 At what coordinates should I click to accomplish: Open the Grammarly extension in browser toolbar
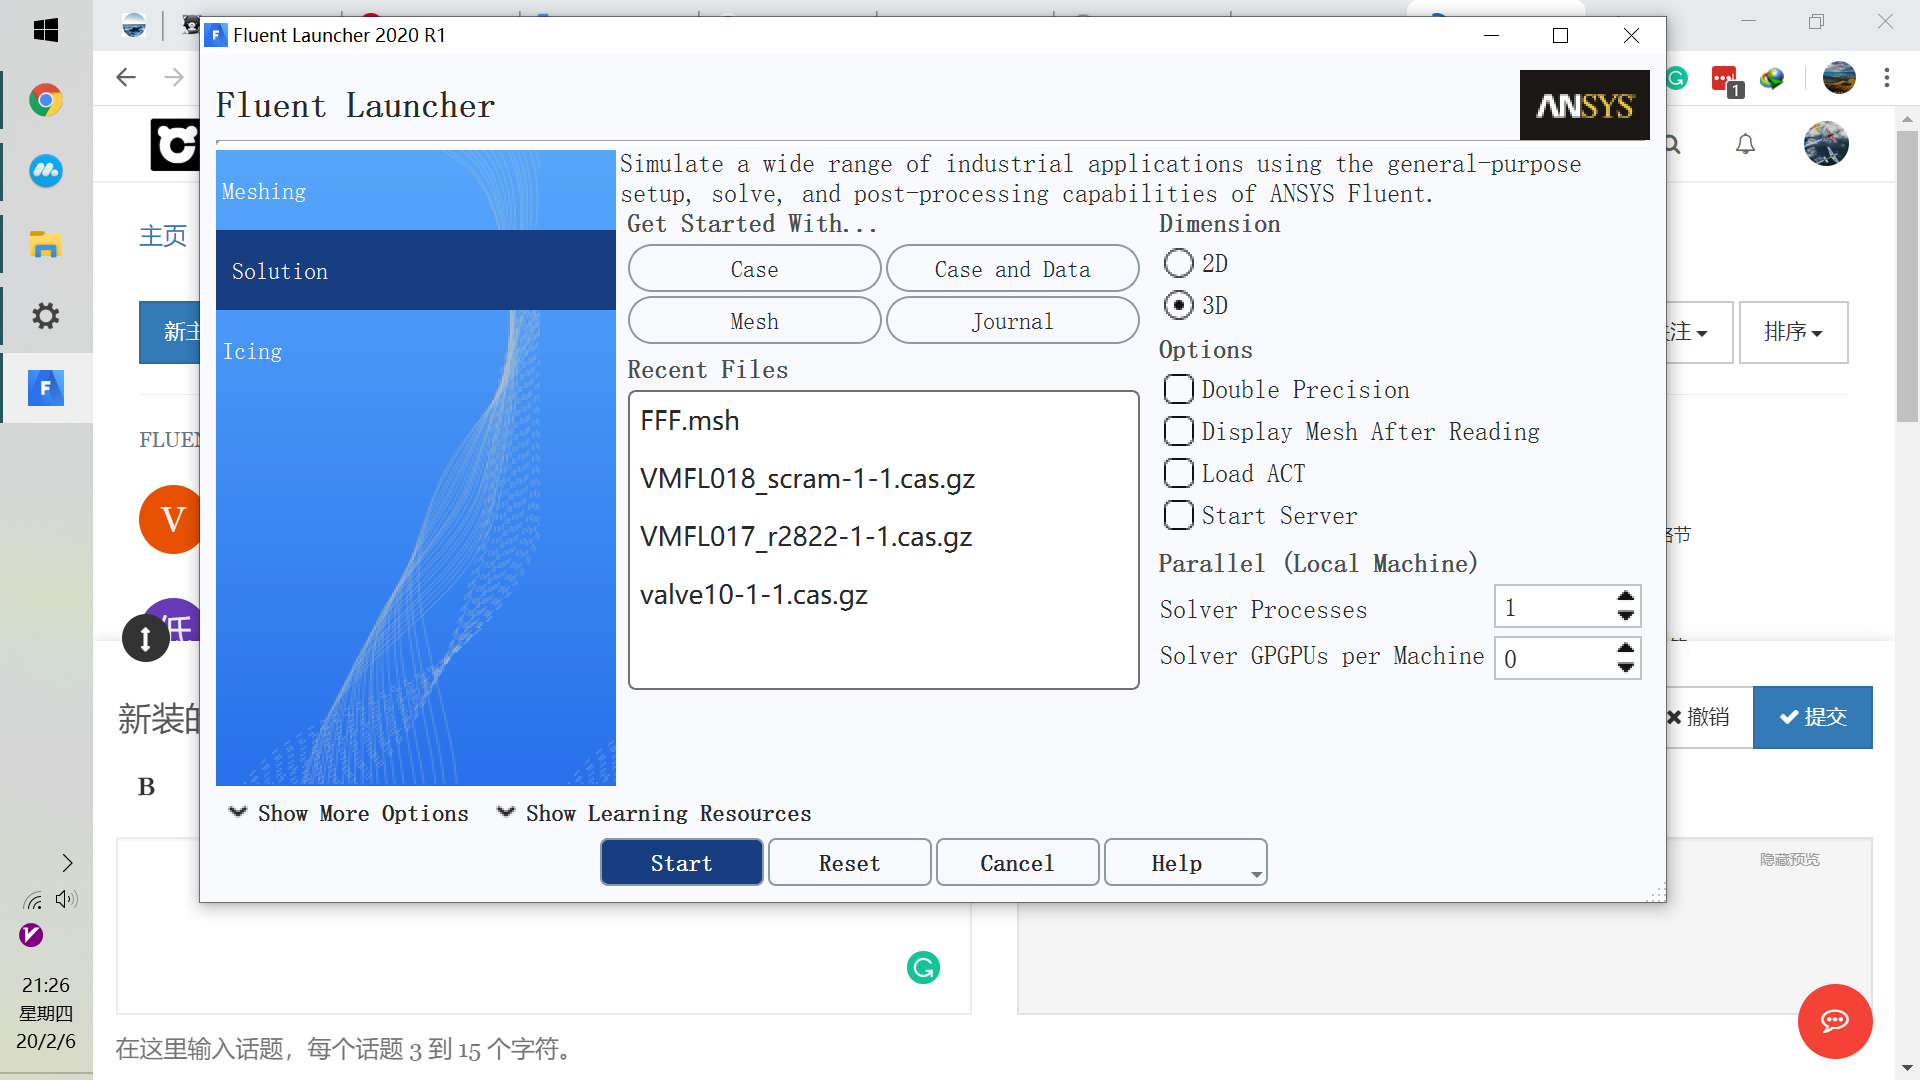click(x=1677, y=78)
